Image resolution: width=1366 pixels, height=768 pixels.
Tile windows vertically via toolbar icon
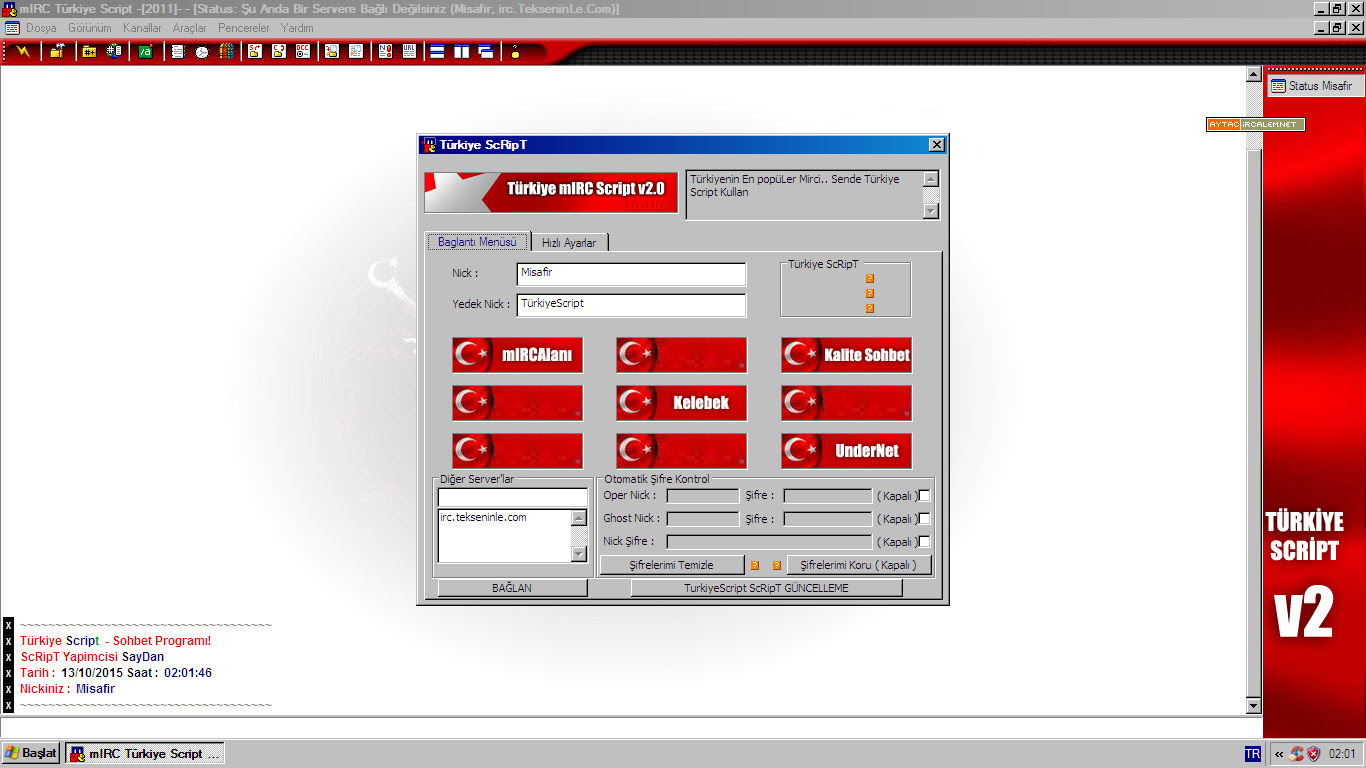click(x=461, y=51)
